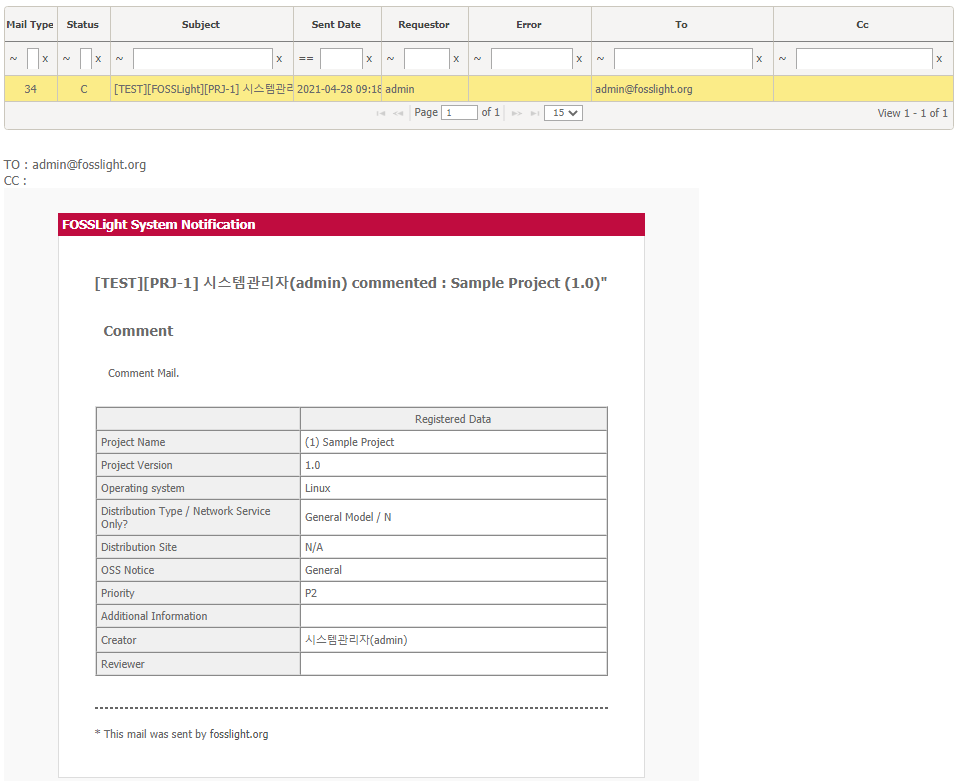Go to the previous page of results
The image size is (964, 781).
point(398,113)
